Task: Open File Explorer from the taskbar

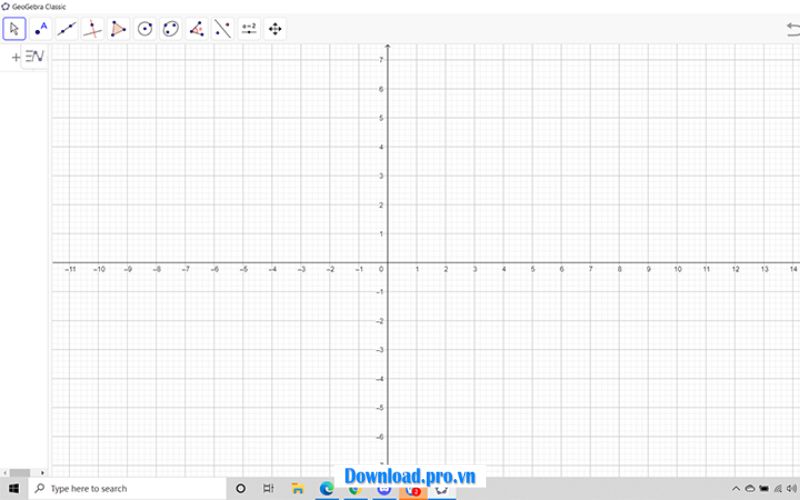Action: [297, 489]
